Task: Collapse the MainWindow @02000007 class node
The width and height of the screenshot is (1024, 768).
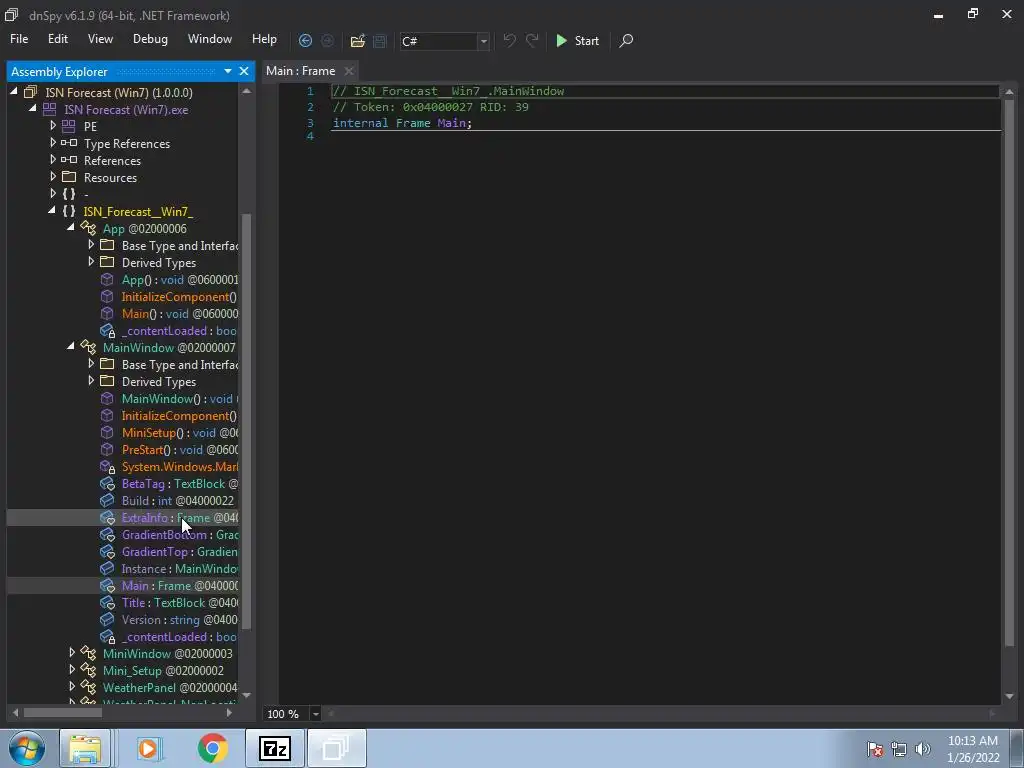Action: pyautogui.click(x=71, y=346)
